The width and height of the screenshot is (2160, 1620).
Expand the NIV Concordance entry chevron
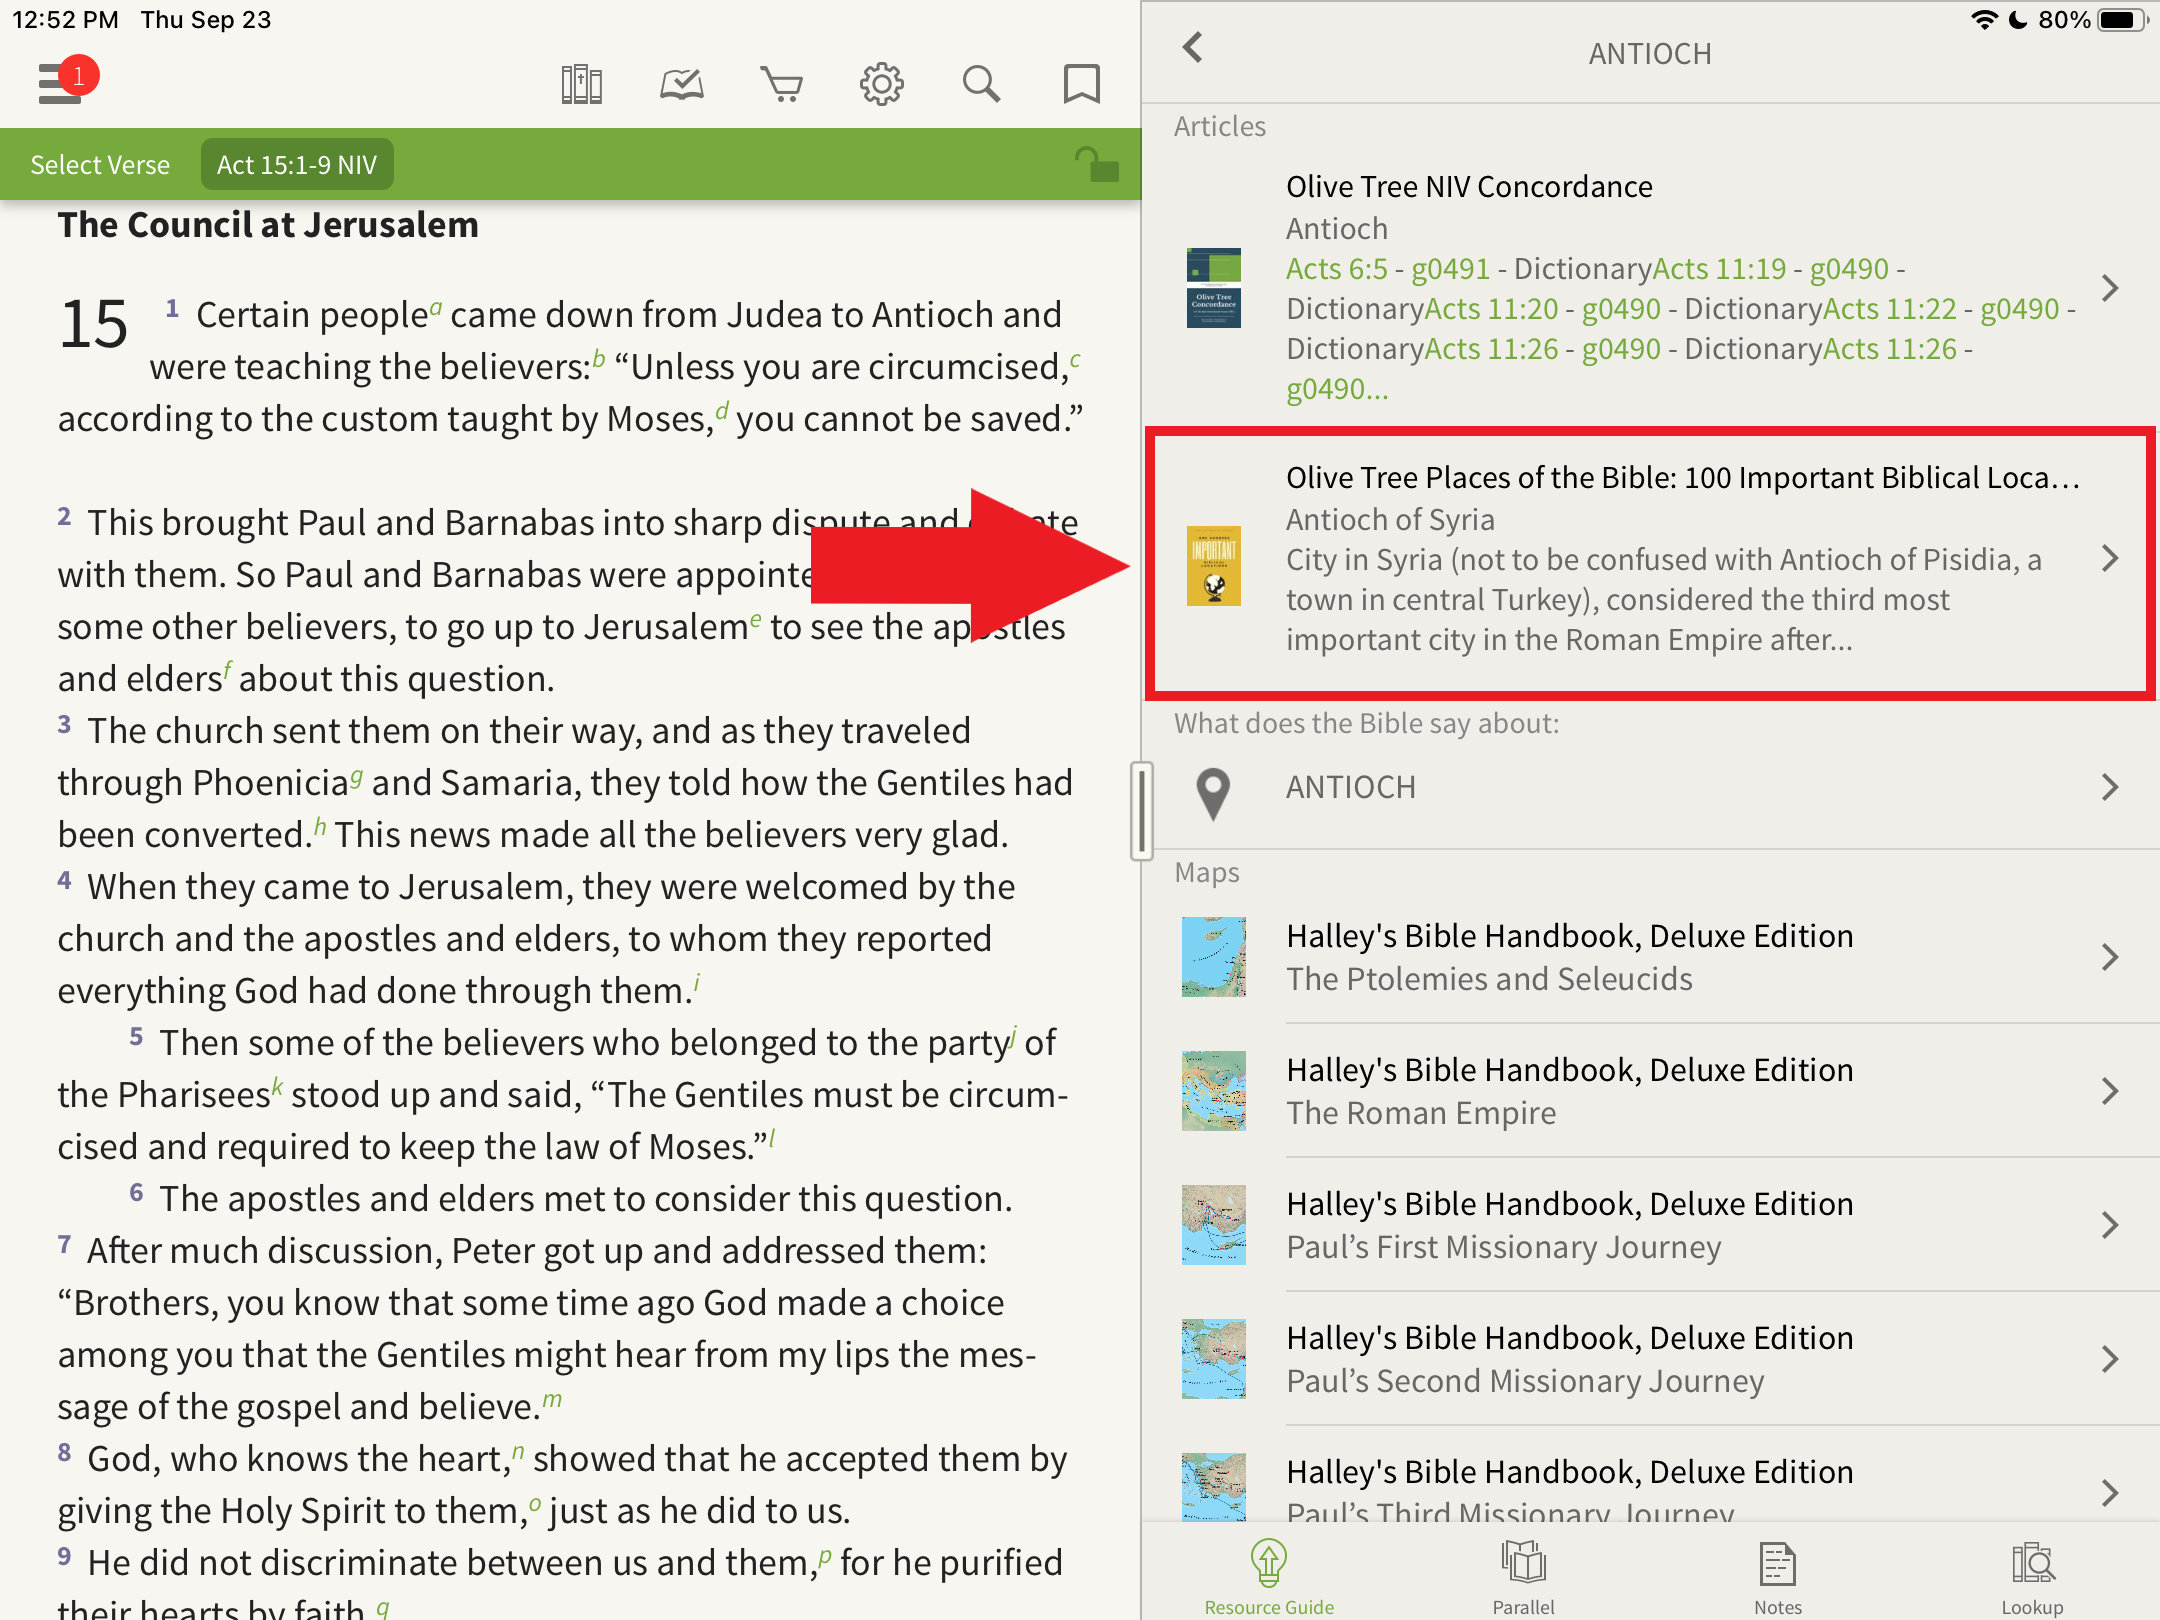pos(2110,288)
